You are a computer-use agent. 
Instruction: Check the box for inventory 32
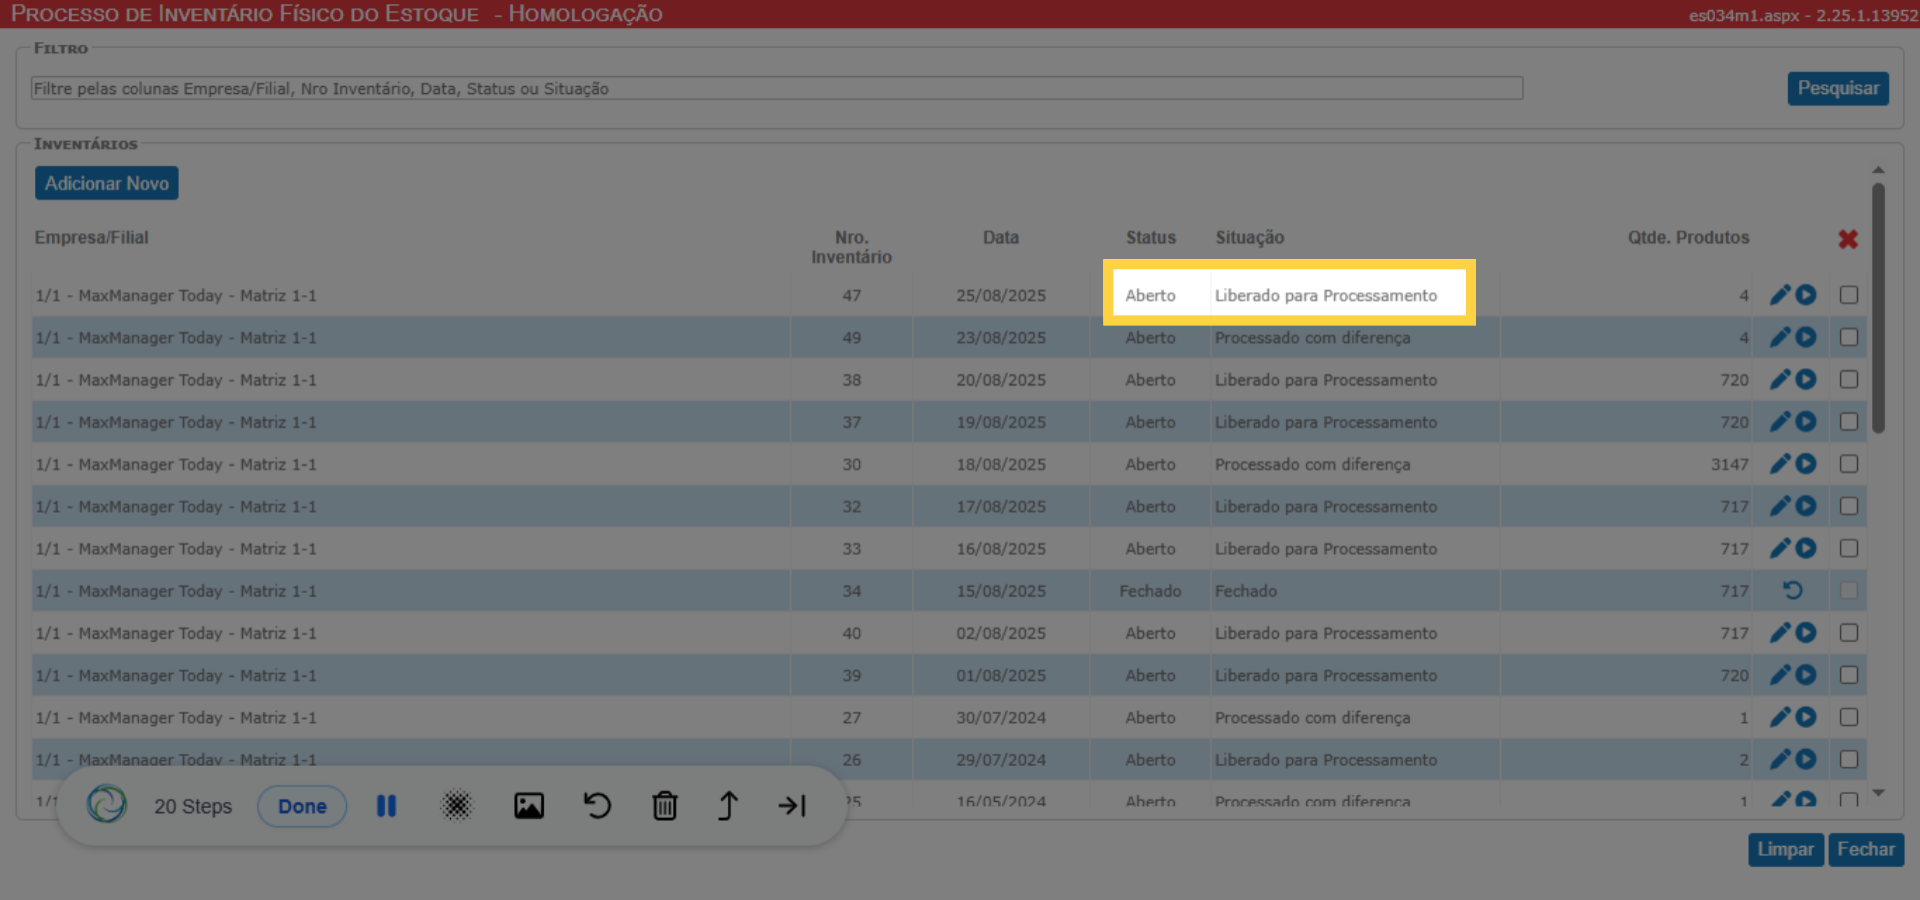tap(1849, 506)
